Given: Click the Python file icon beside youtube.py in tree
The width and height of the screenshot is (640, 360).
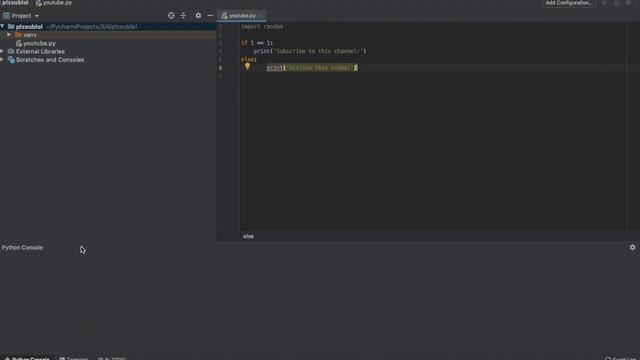Looking at the screenshot, I should point(18,43).
